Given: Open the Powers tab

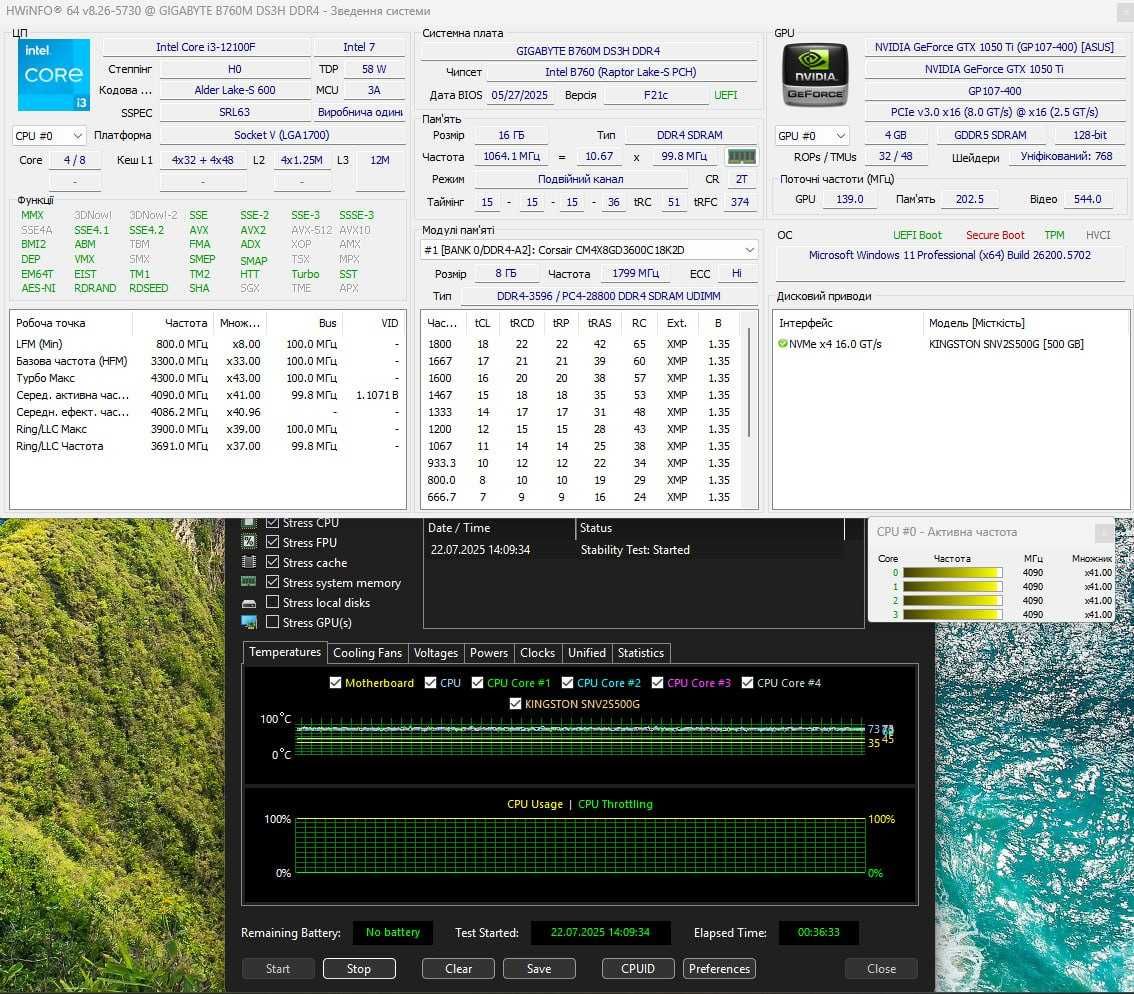Looking at the screenshot, I should 489,653.
